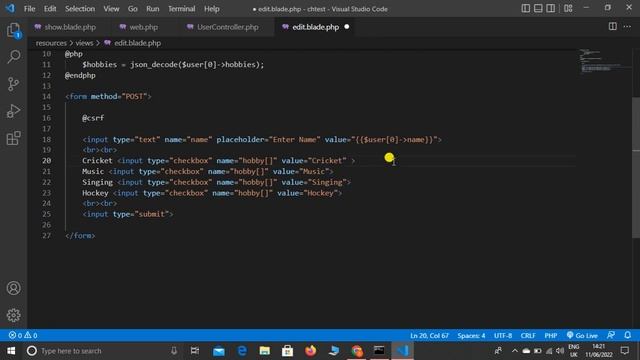Open Source Control view
The image size is (640, 360).
pyautogui.click(x=13, y=84)
